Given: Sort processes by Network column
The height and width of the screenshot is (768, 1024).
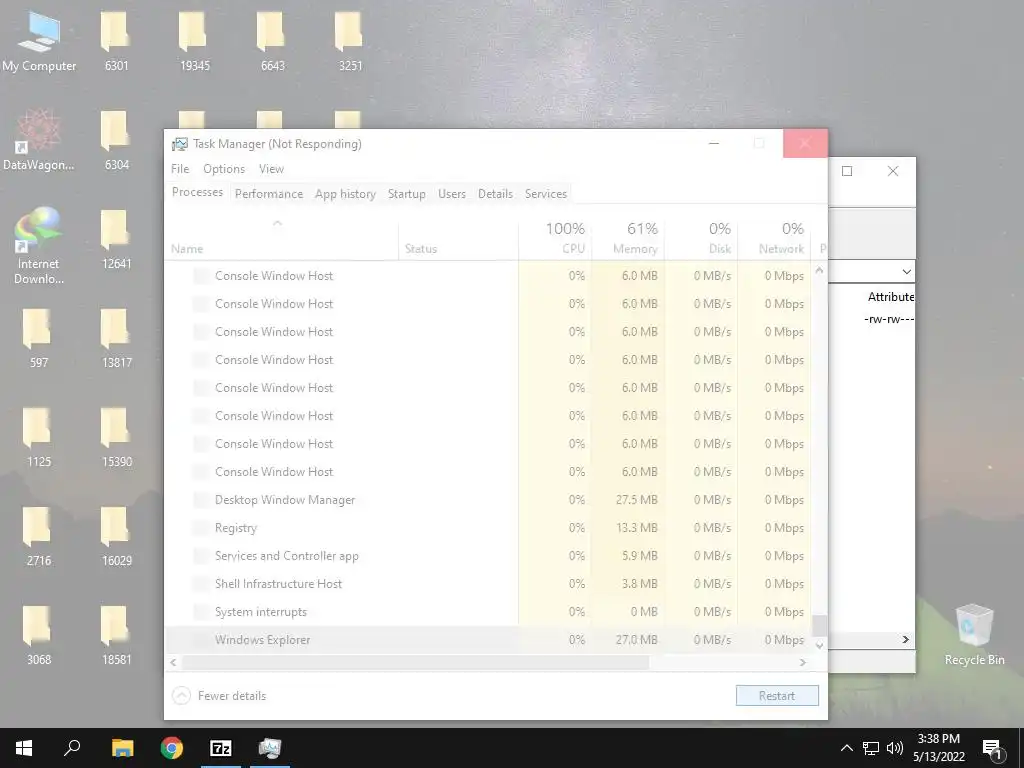Looking at the screenshot, I should tap(775, 240).
